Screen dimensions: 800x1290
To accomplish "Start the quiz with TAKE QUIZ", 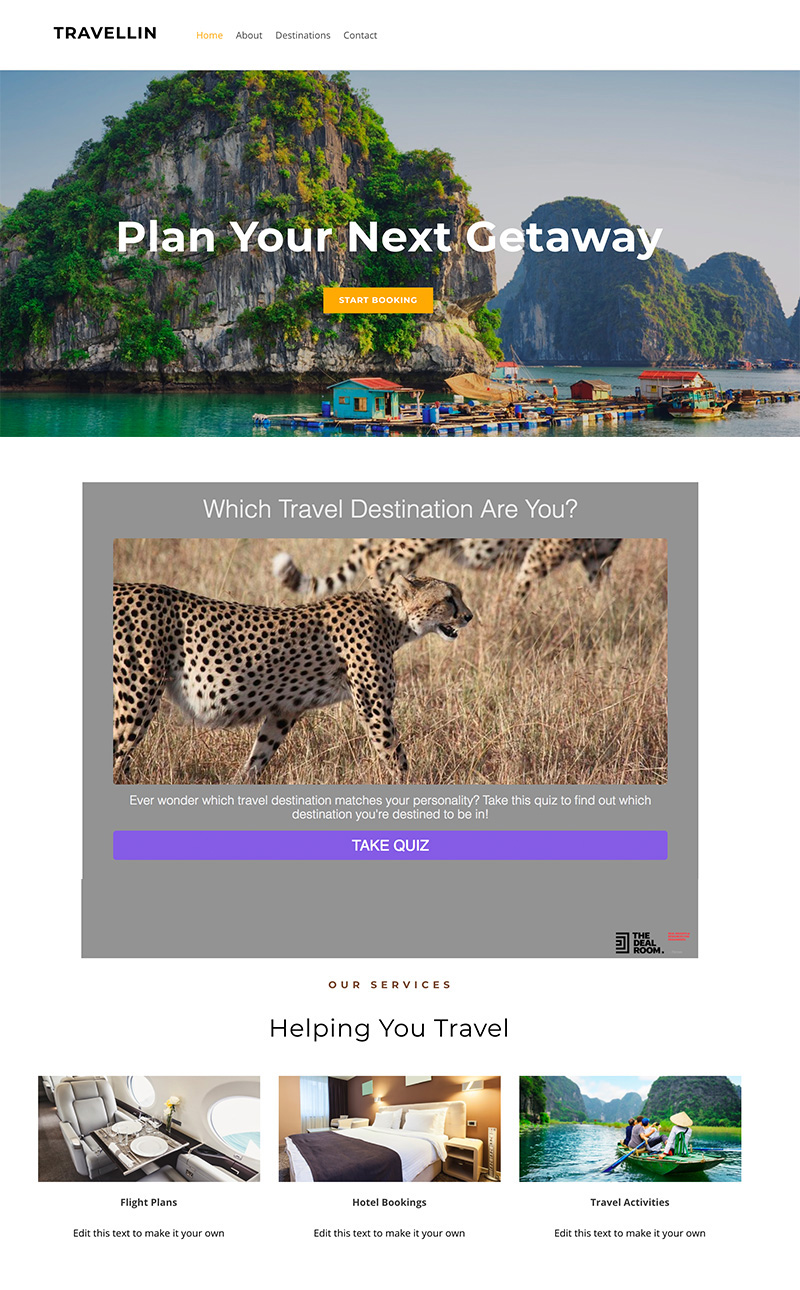I will pyautogui.click(x=390, y=845).
